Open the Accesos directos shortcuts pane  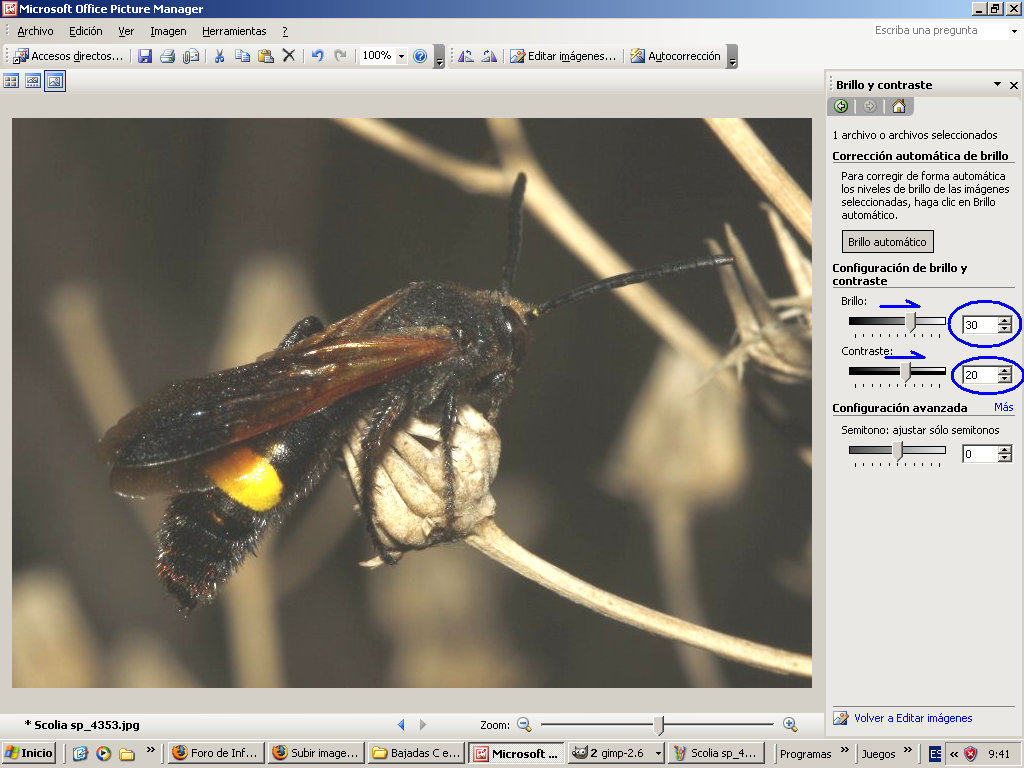point(68,56)
